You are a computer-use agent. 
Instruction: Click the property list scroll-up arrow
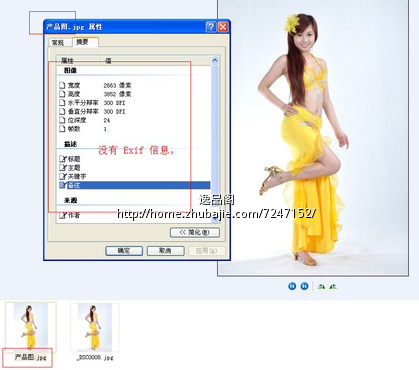(215, 60)
